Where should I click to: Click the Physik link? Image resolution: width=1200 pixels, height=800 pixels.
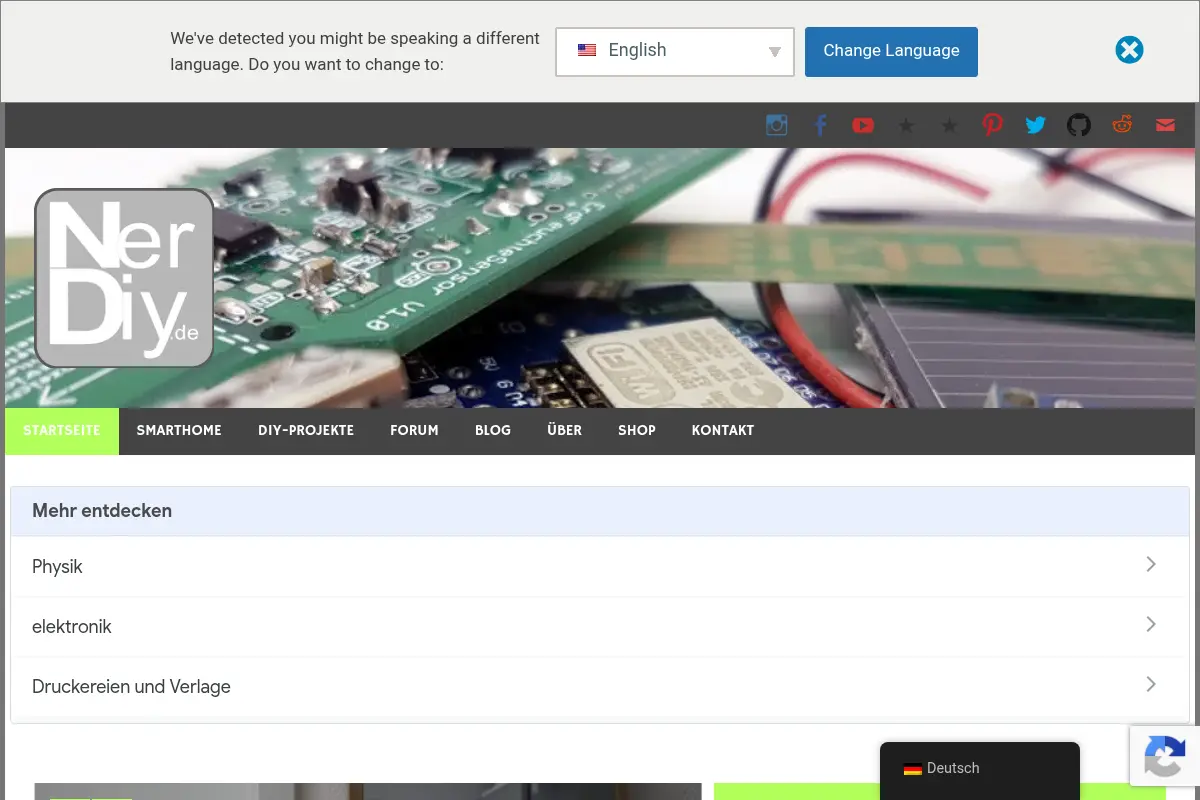pyautogui.click(x=57, y=567)
